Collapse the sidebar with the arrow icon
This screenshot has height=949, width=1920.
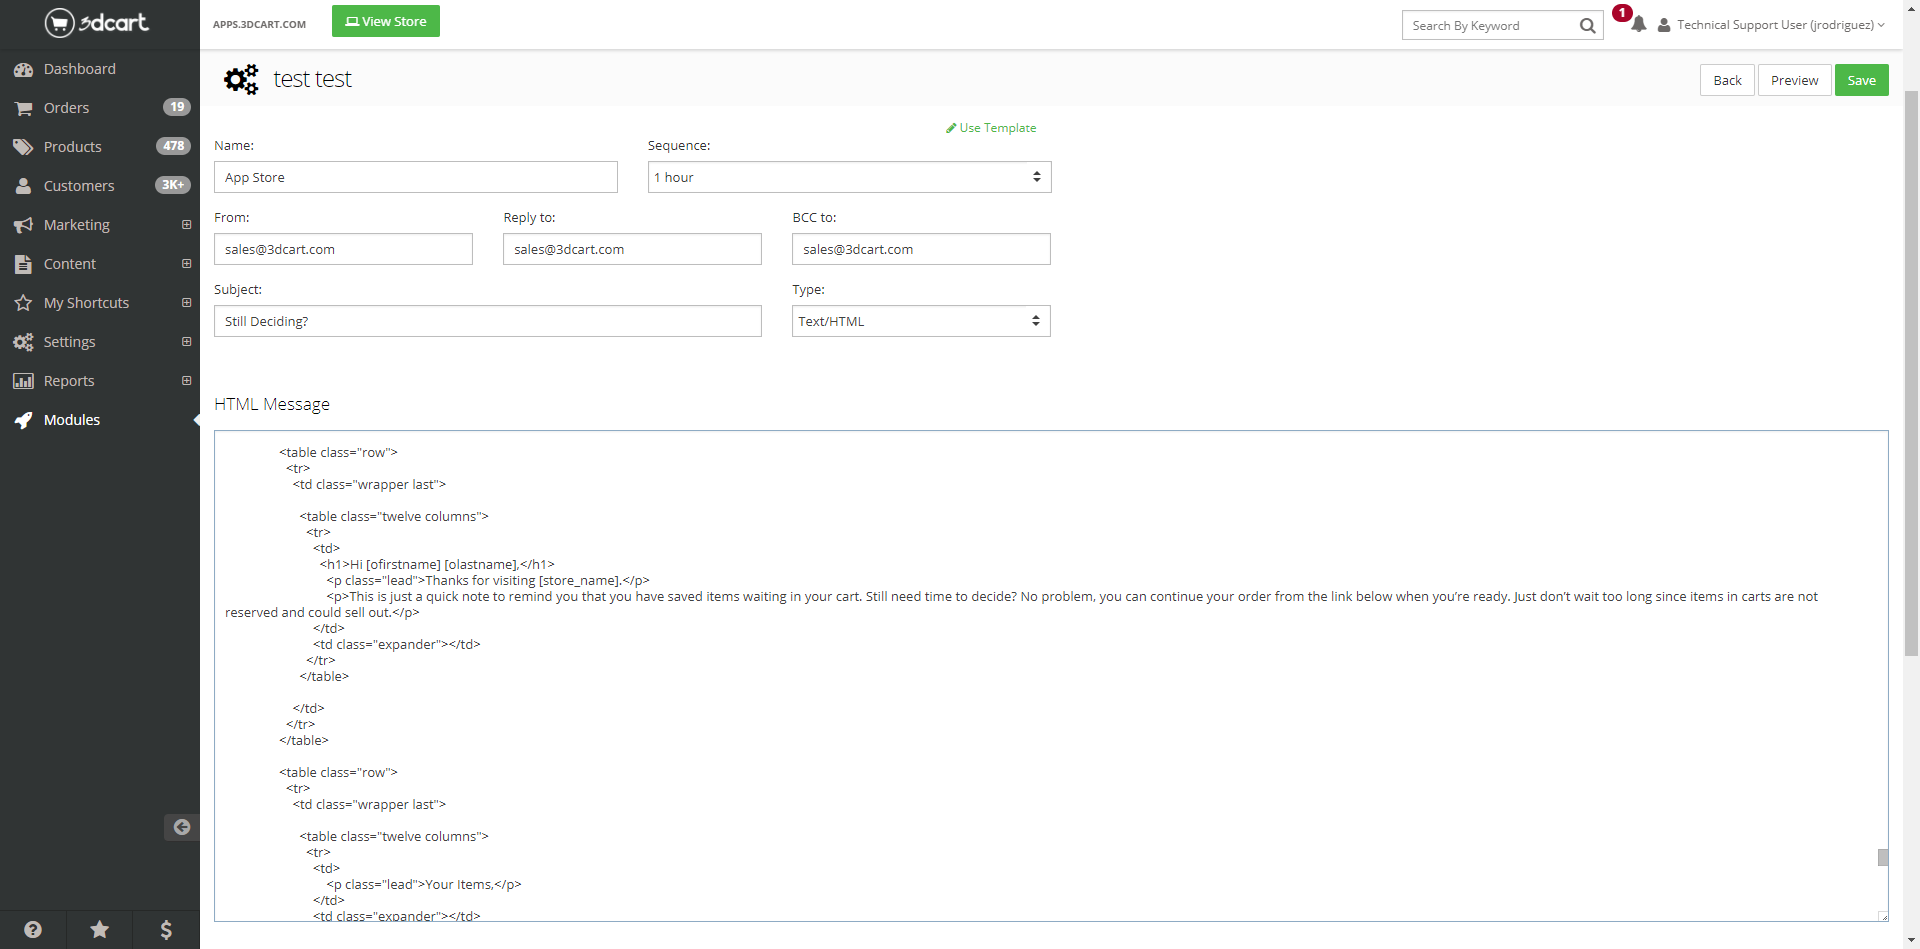pyautogui.click(x=181, y=827)
